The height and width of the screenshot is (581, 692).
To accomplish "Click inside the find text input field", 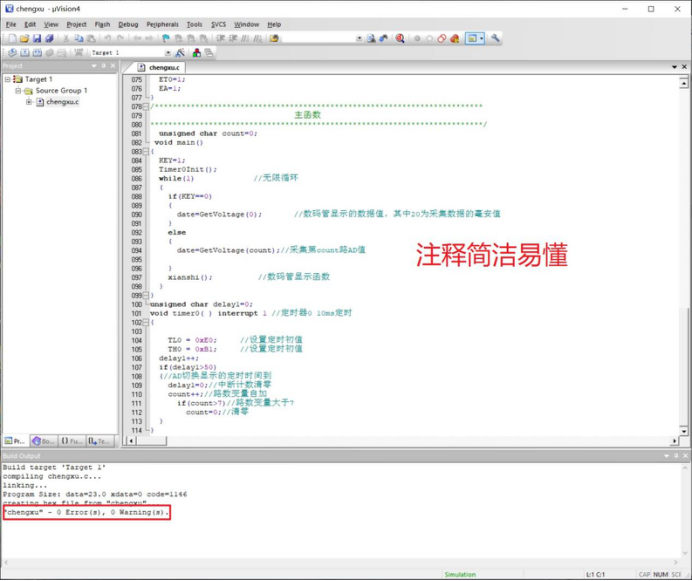I will click(x=319, y=38).
